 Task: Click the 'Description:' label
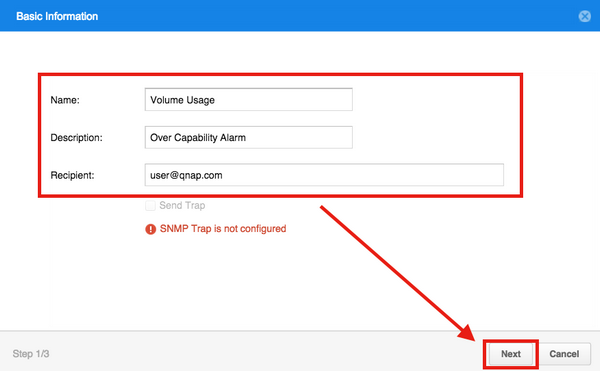tap(77, 138)
